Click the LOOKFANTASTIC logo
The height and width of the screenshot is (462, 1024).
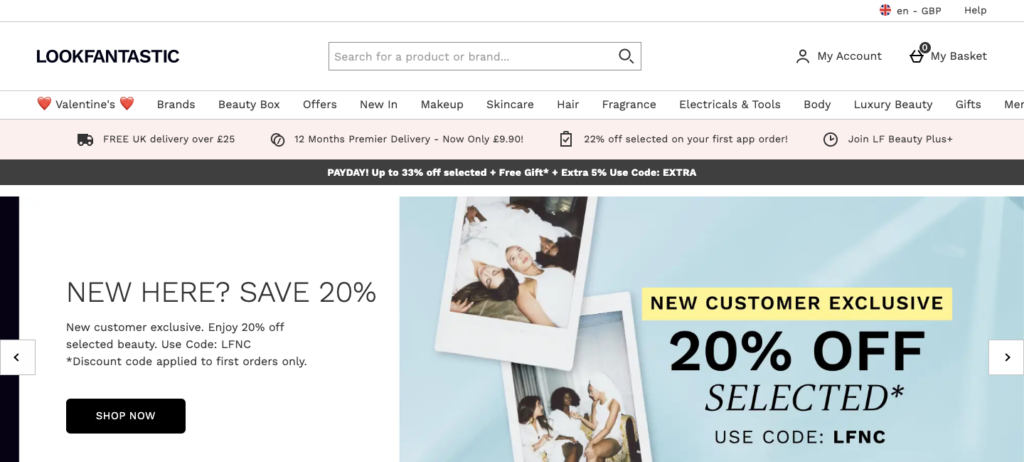pyautogui.click(x=108, y=56)
